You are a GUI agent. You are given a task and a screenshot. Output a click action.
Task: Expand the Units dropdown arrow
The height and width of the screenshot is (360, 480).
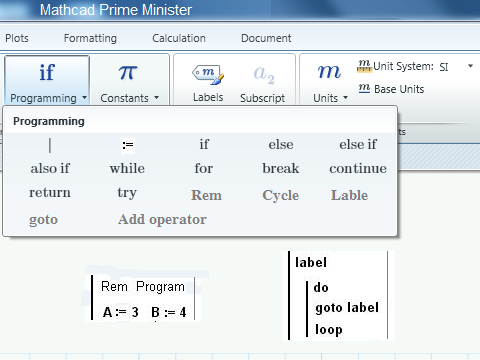click(345, 98)
